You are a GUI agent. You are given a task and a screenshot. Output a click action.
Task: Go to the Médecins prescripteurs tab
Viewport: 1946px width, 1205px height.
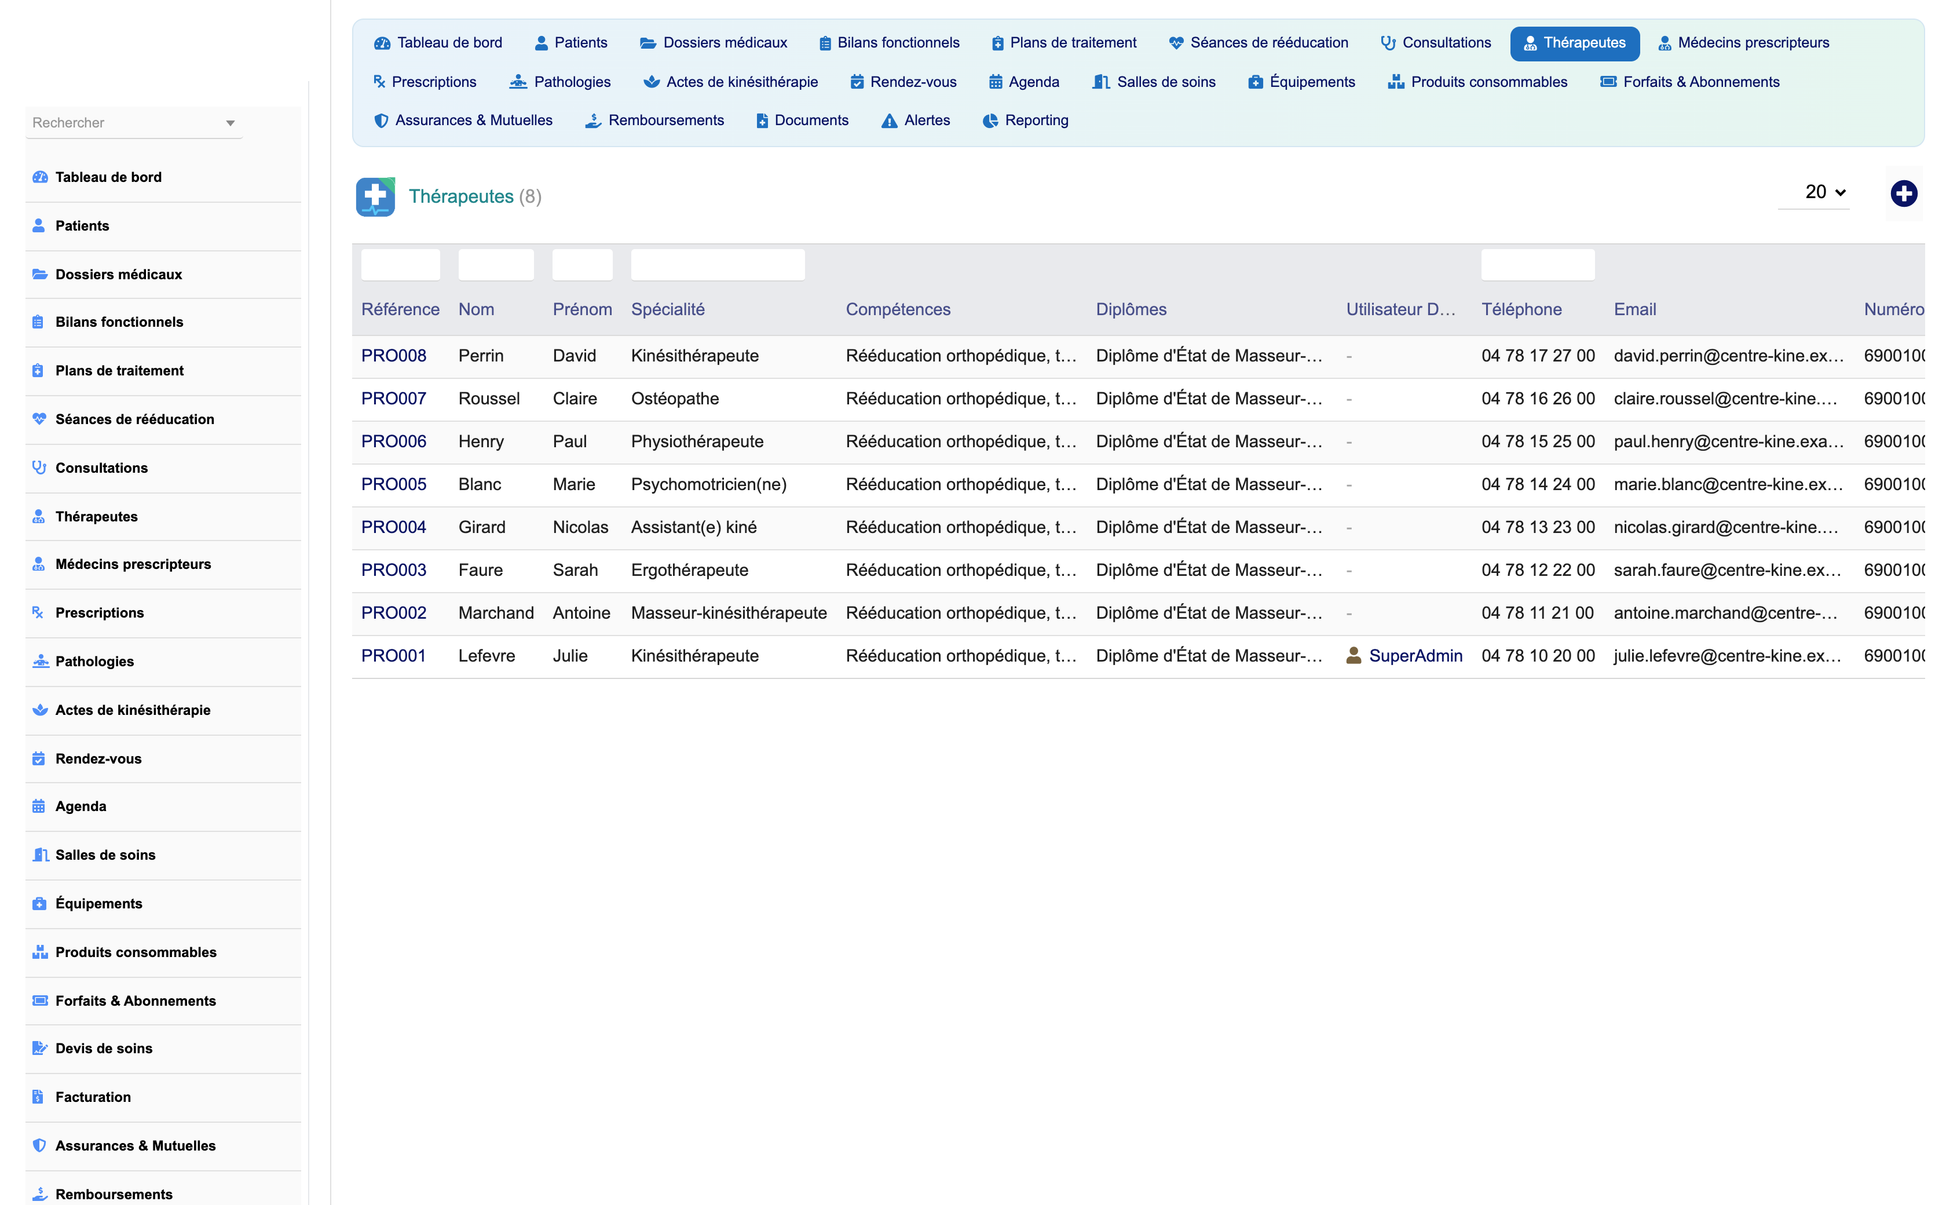(1743, 43)
